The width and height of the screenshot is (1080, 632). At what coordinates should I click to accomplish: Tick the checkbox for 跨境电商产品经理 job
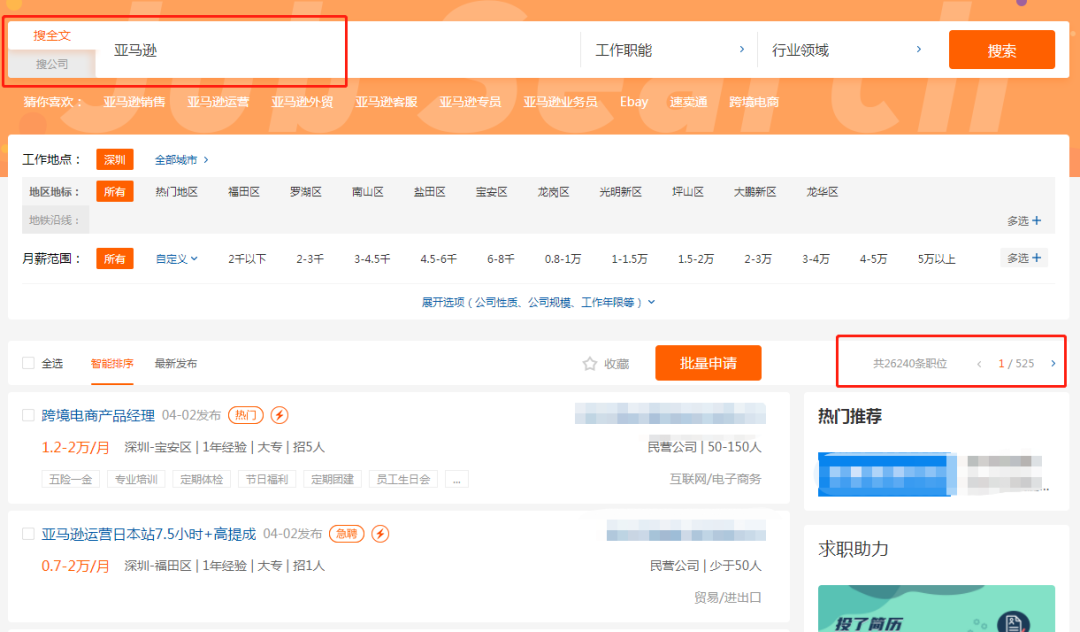click(28, 415)
